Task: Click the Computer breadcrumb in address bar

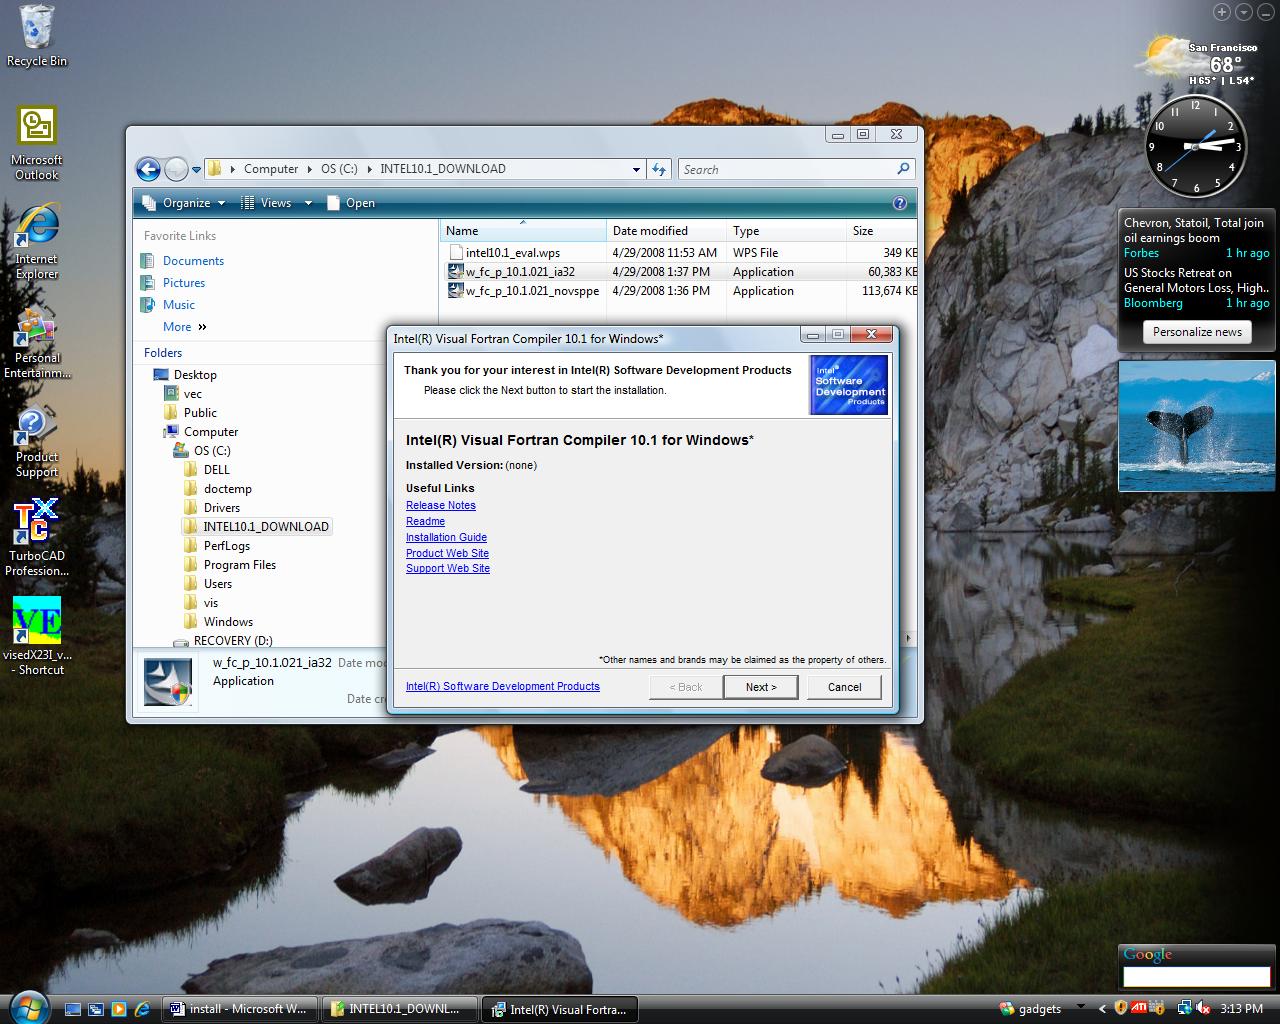Action: (271, 169)
